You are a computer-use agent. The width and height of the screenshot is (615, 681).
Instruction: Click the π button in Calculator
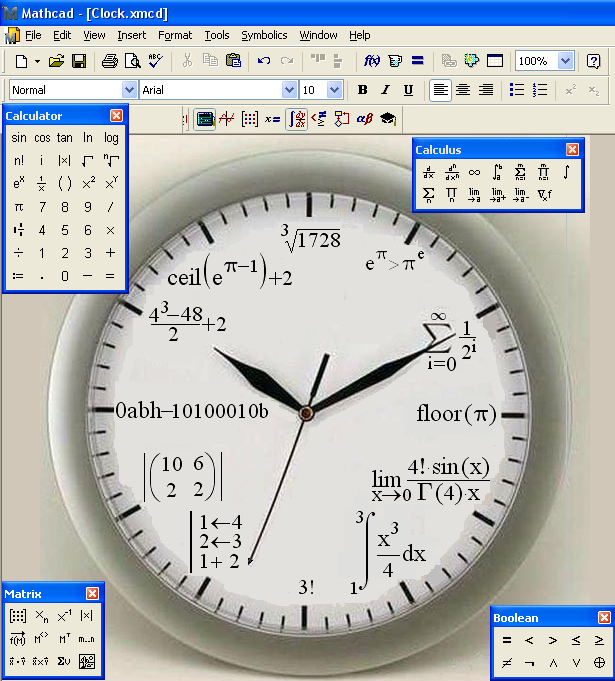coord(19,207)
